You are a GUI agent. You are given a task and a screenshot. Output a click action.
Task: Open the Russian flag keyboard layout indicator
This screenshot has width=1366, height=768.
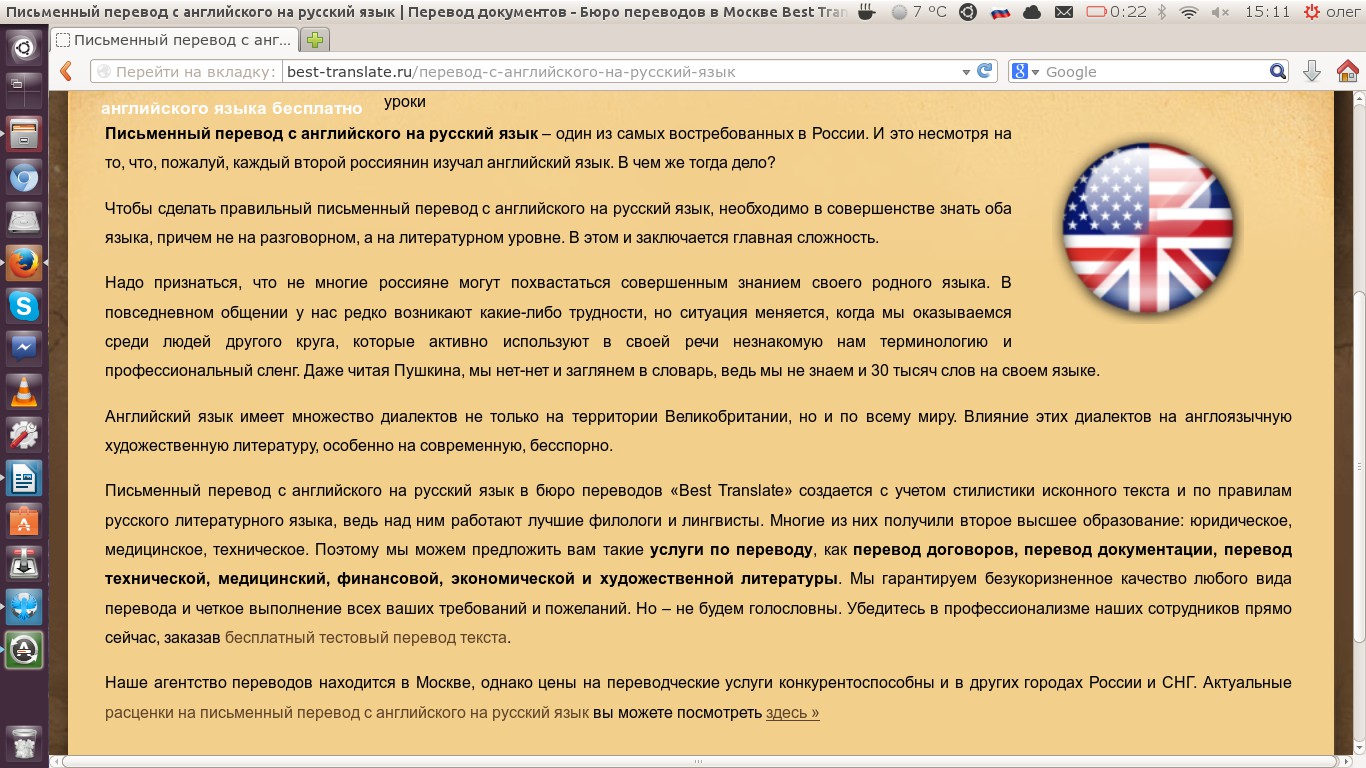click(x=1000, y=12)
